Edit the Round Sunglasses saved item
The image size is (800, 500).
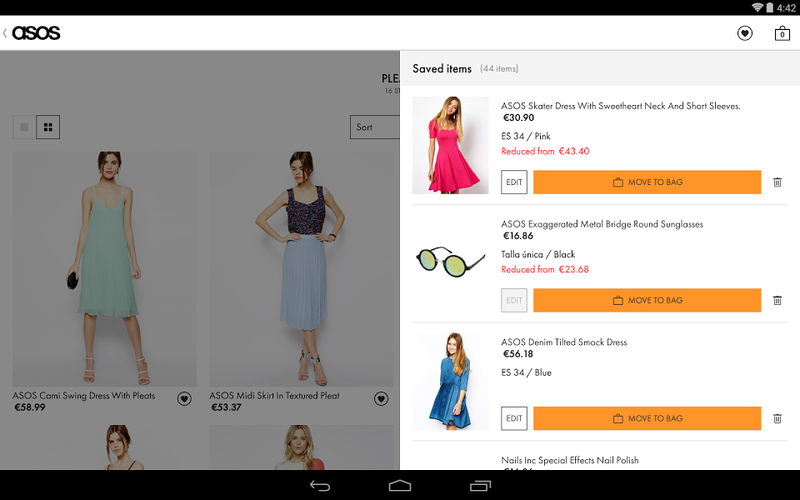pos(514,301)
